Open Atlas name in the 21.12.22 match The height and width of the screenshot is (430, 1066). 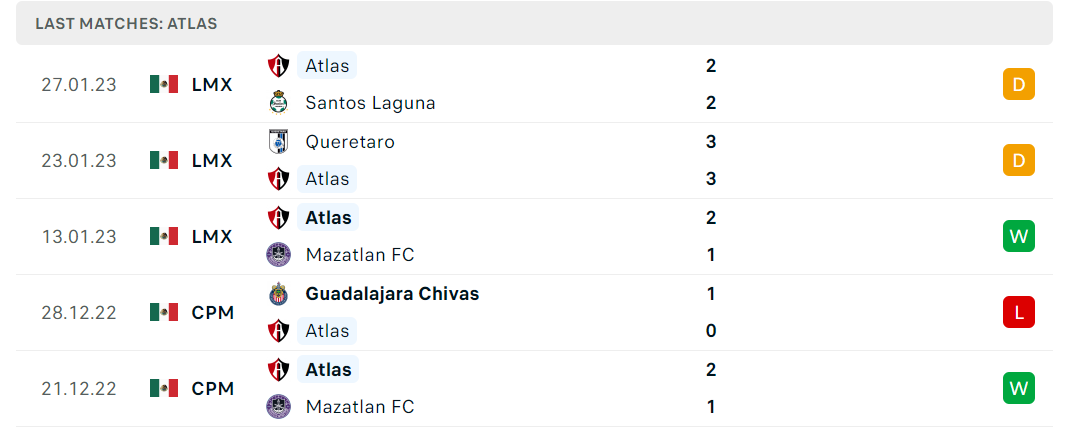coord(328,369)
